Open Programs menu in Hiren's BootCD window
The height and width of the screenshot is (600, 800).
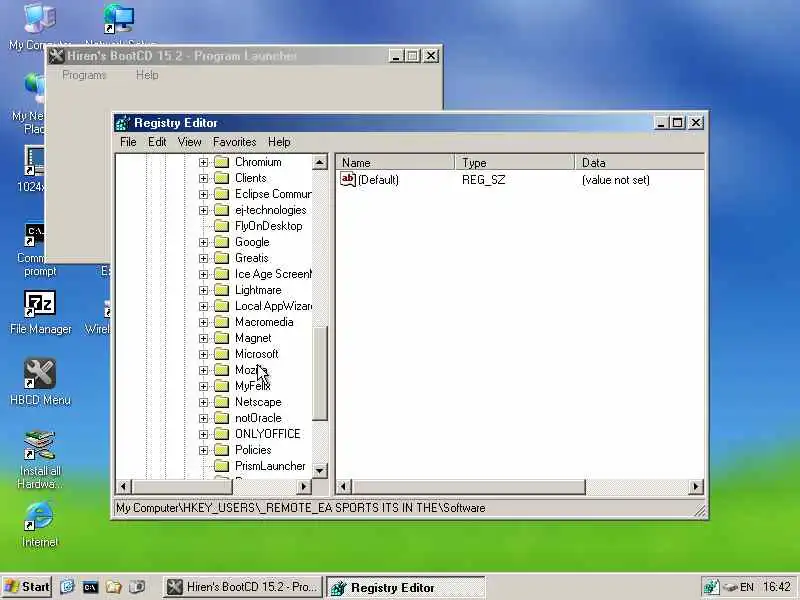[x=84, y=75]
